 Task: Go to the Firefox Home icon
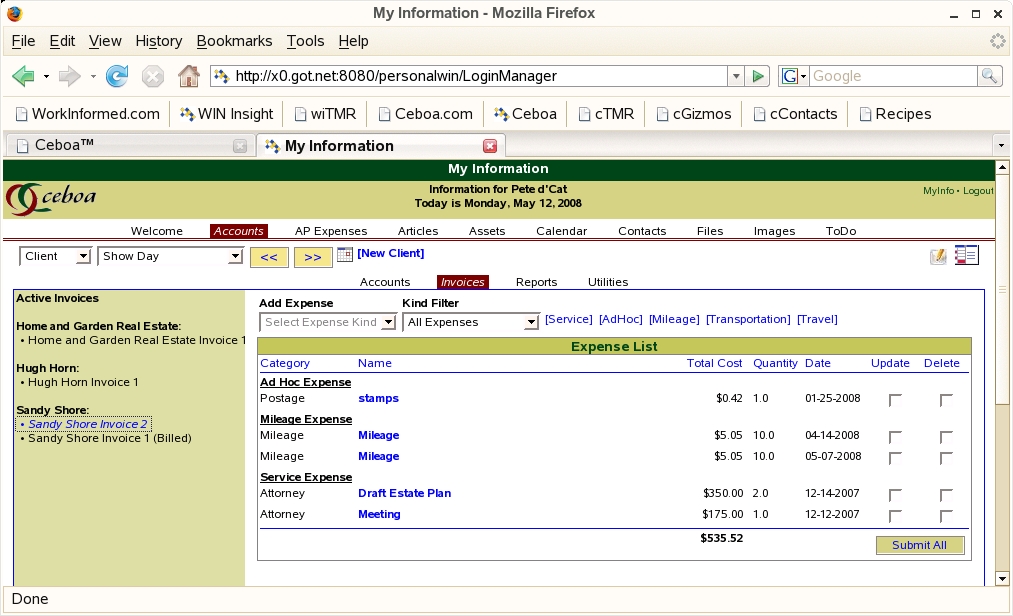click(x=188, y=76)
